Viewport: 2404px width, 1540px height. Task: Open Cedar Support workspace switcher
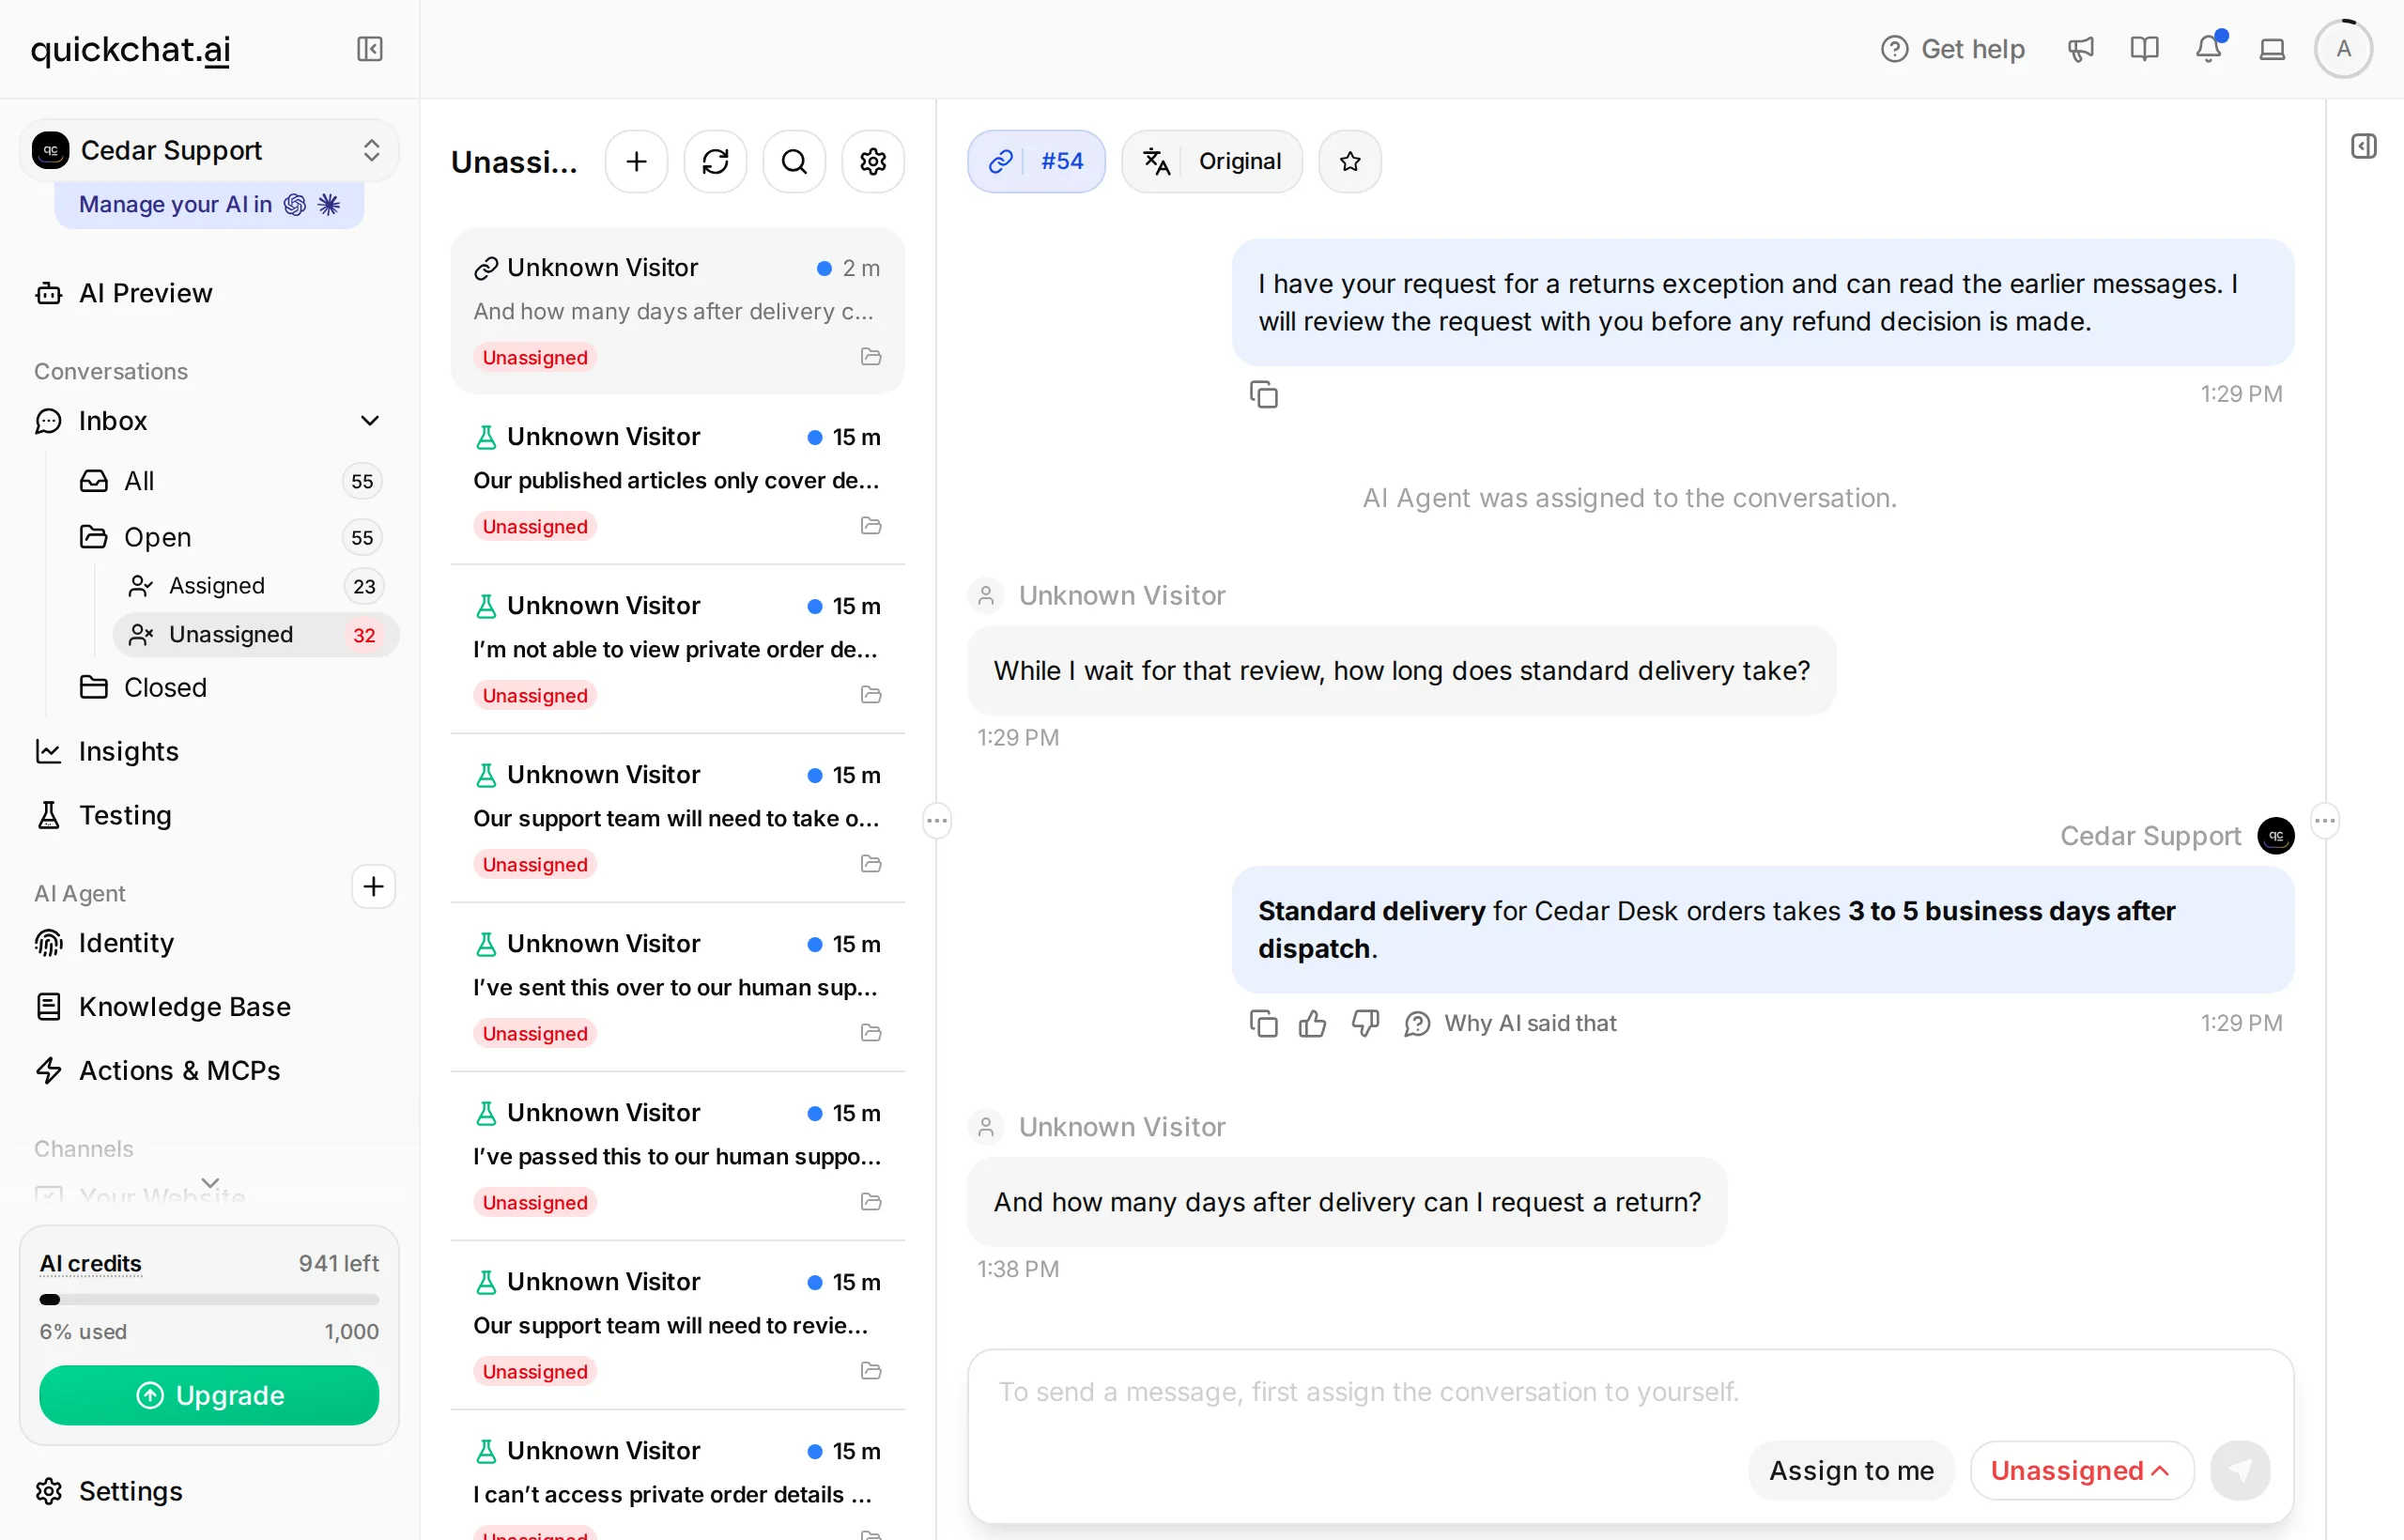[x=209, y=150]
